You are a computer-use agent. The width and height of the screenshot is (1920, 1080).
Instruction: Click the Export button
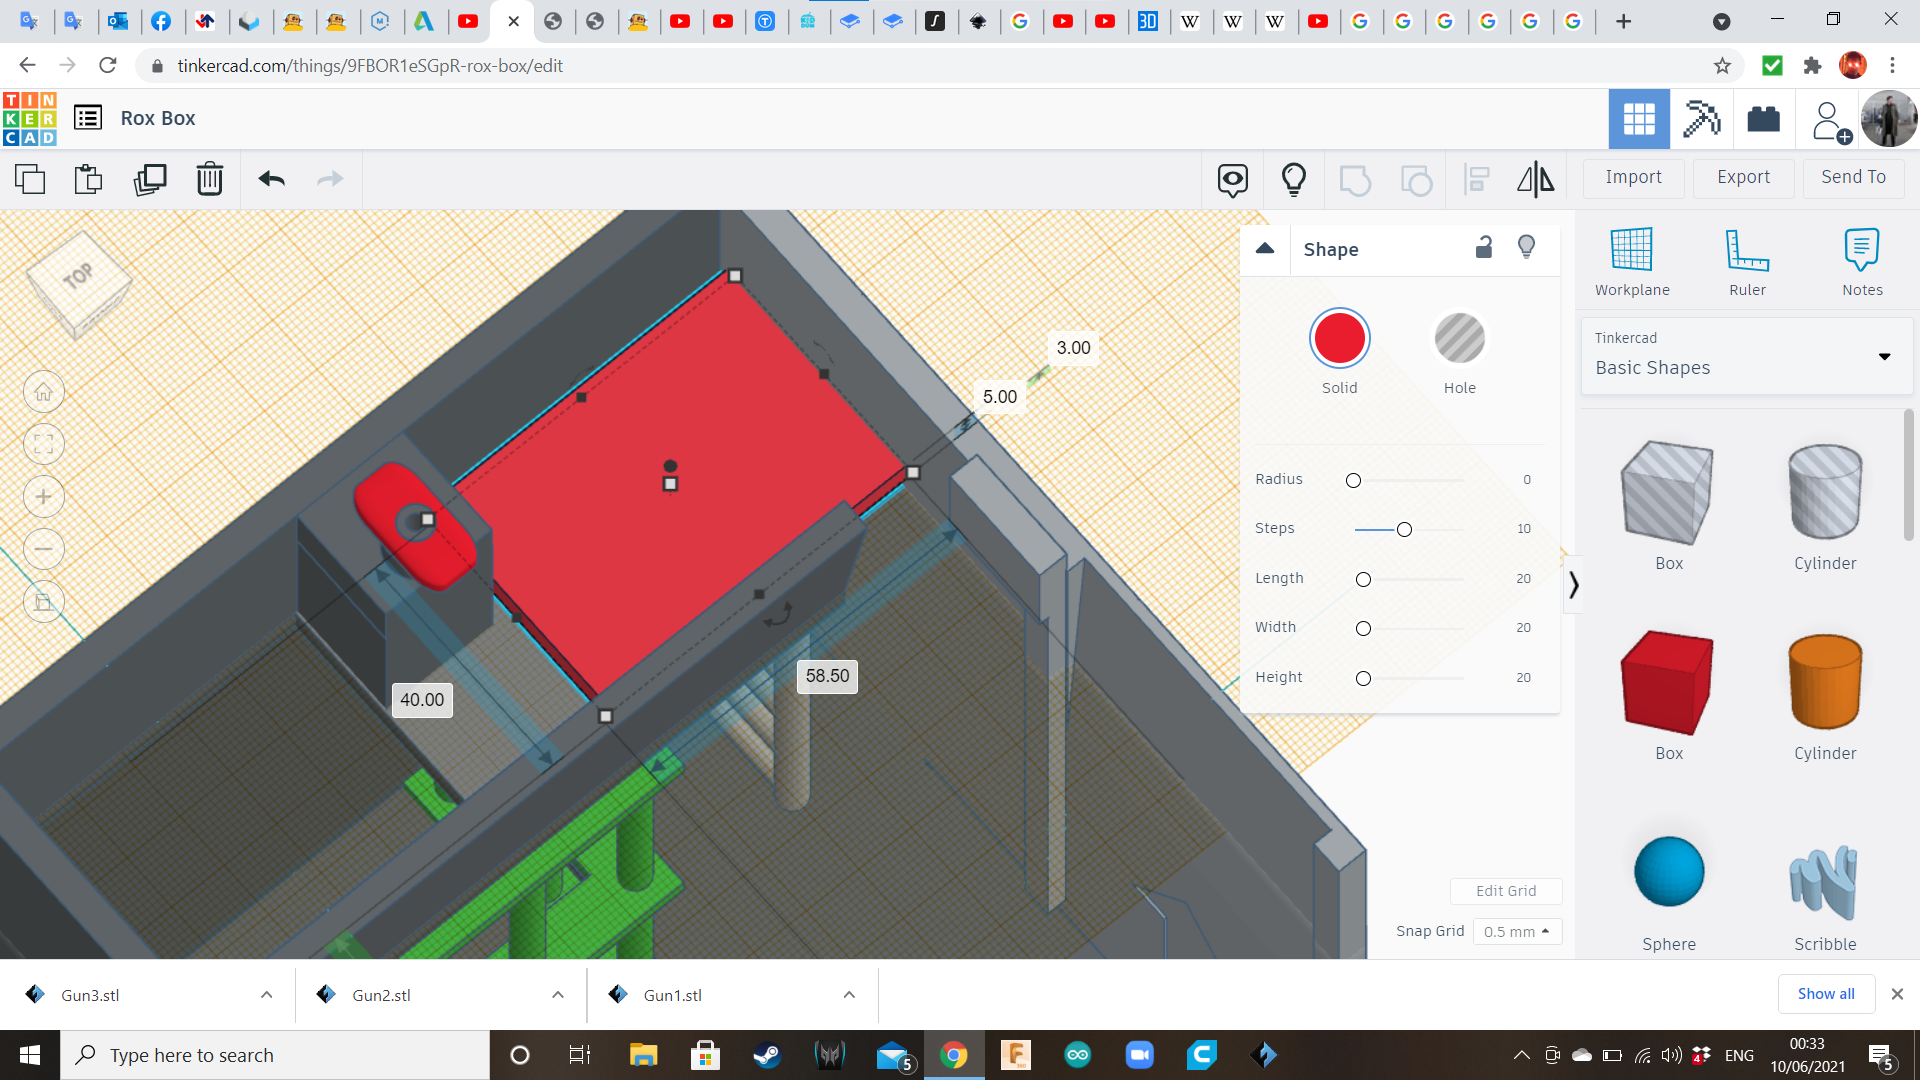click(x=1743, y=177)
